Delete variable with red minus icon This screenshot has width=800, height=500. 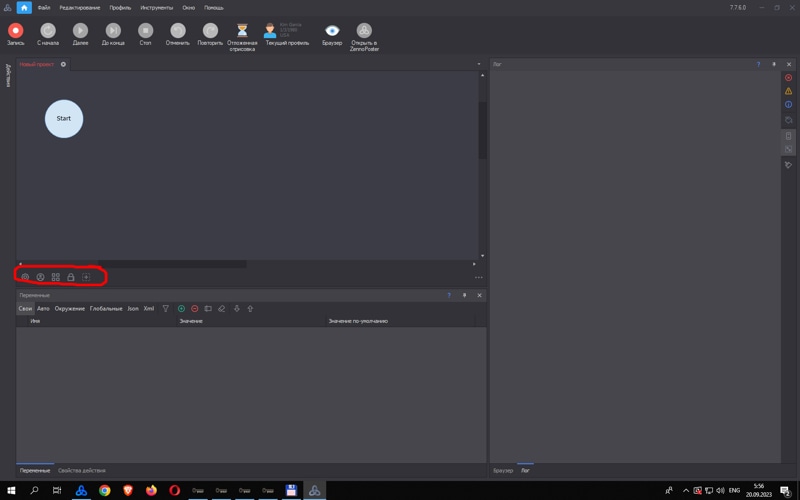[x=195, y=309]
